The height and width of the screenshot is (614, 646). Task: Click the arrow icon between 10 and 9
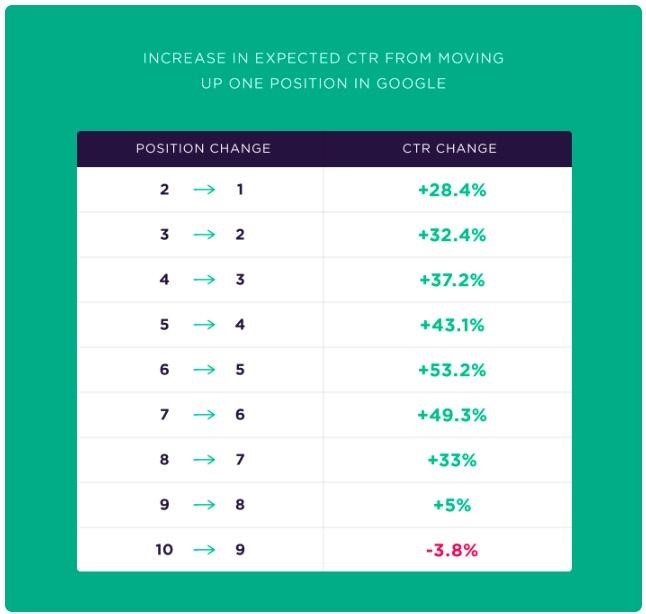point(204,550)
